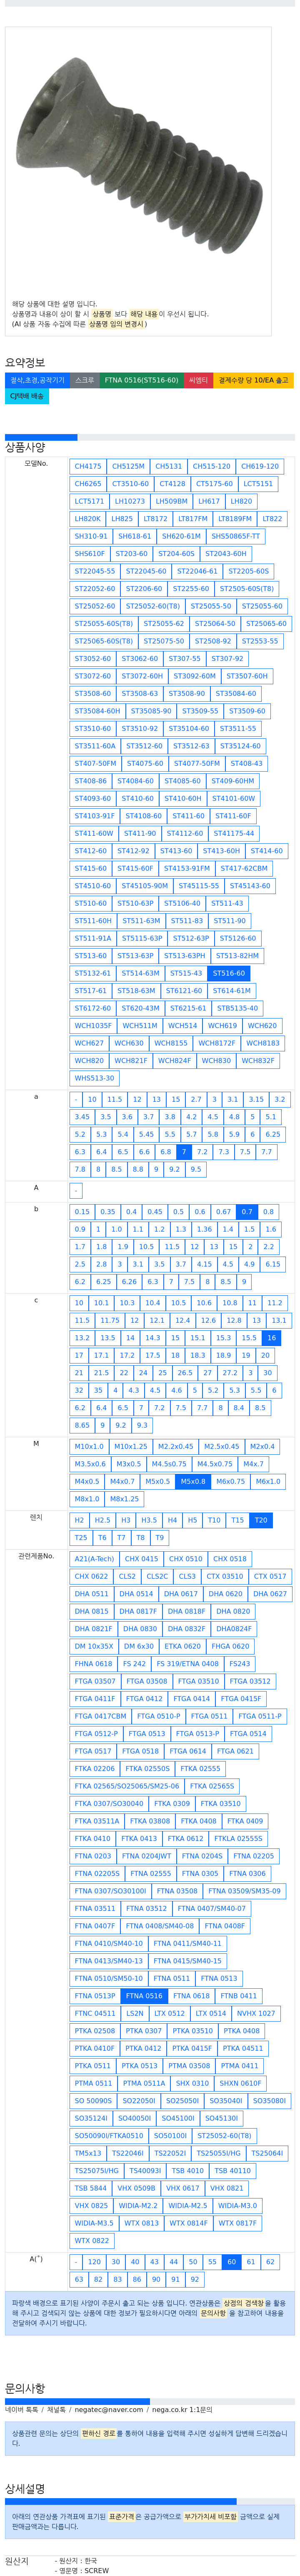Choose model number CH4175
Image resolution: width=300 pixels, height=2576 pixels.
pyautogui.click(x=88, y=466)
